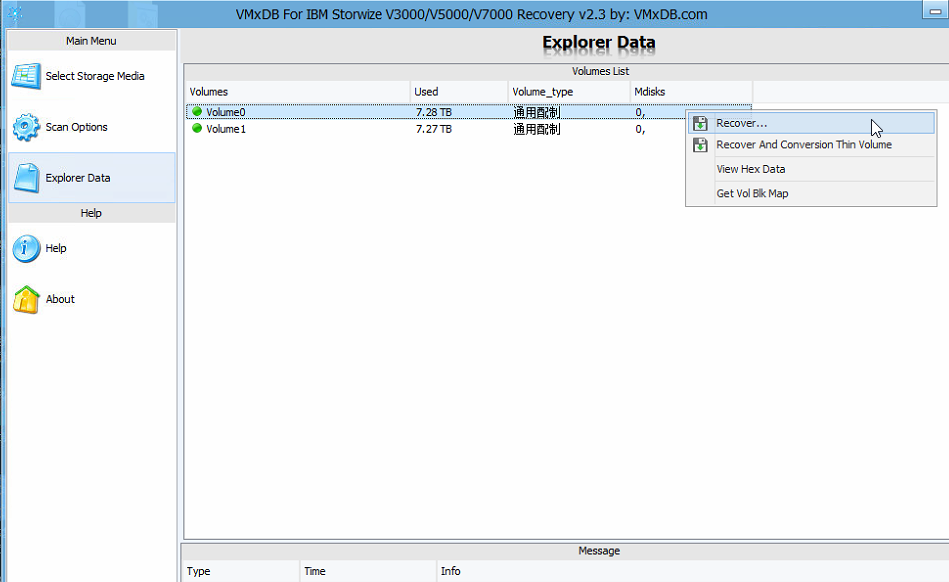Click the green status dot of Volume1

pyautogui.click(x=197, y=128)
